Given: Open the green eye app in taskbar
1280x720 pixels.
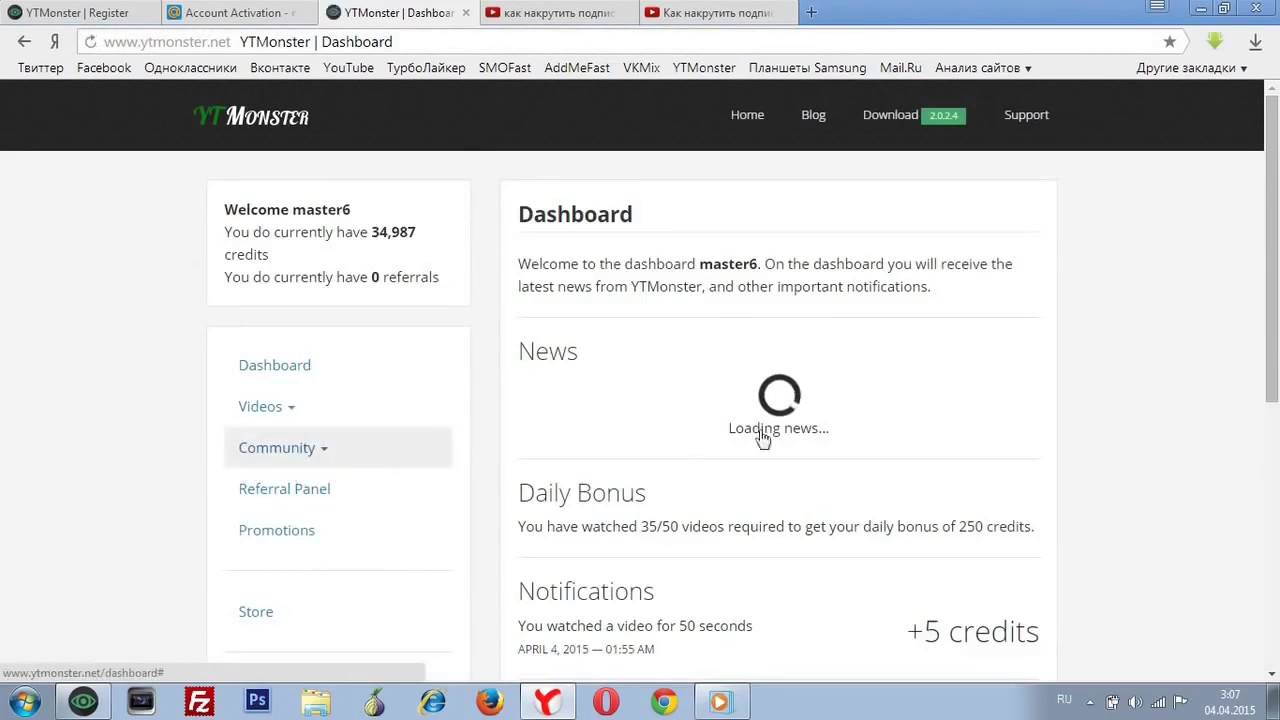Looking at the screenshot, I should click(x=83, y=702).
